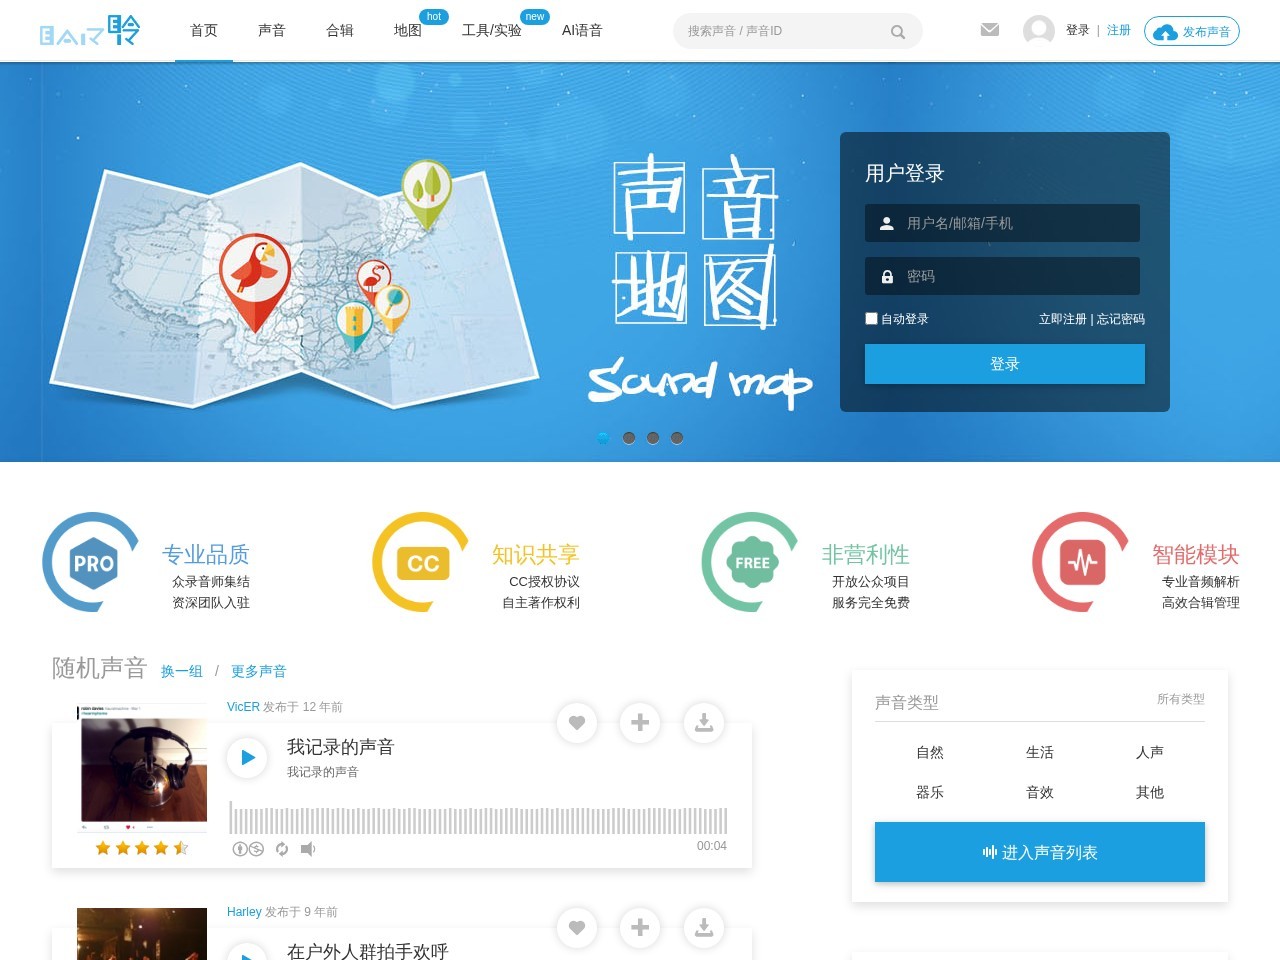Open the AI语音 navigation tab
The height and width of the screenshot is (960, 1280).
pos(582,31)
